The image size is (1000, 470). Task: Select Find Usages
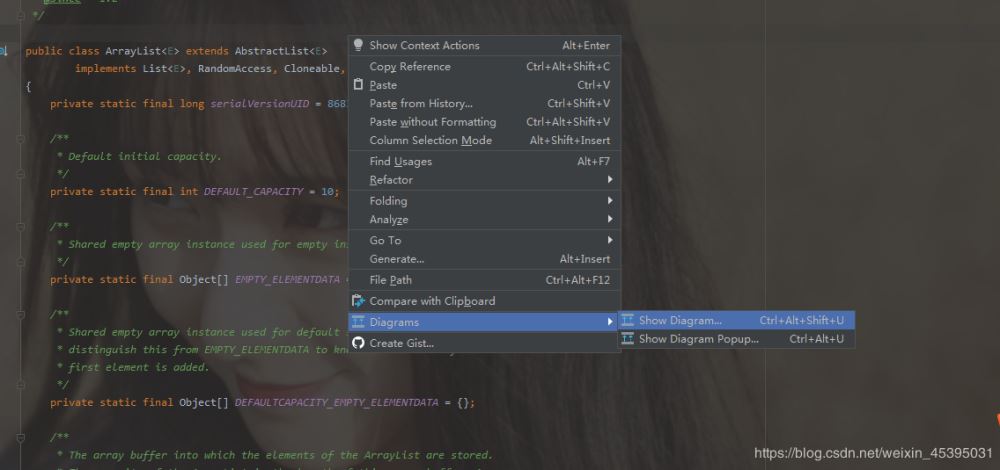(x=484, y=161)
